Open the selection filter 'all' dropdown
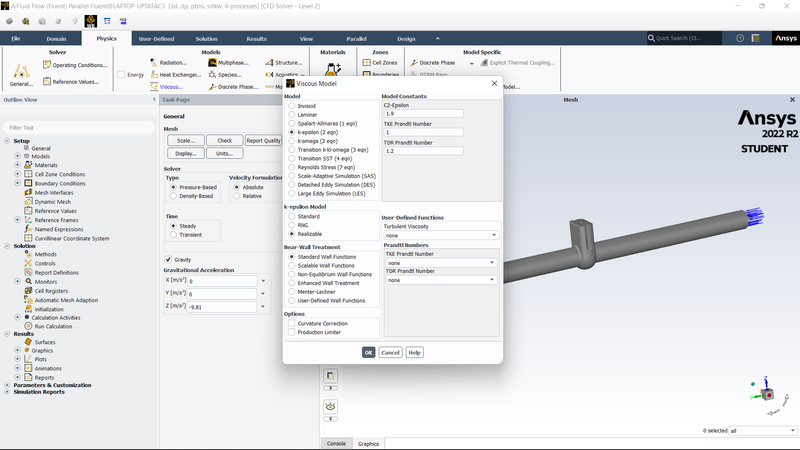800x450 pixels. 762,431
